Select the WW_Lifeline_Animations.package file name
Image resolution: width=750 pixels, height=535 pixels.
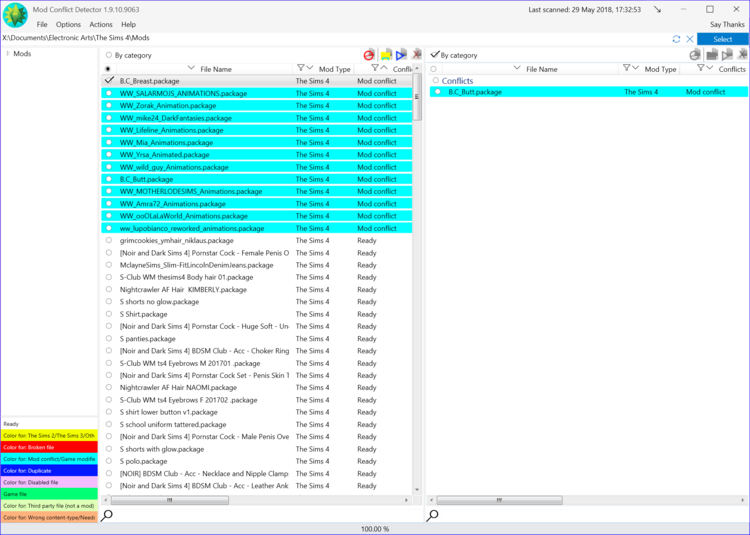click(171, 130)
